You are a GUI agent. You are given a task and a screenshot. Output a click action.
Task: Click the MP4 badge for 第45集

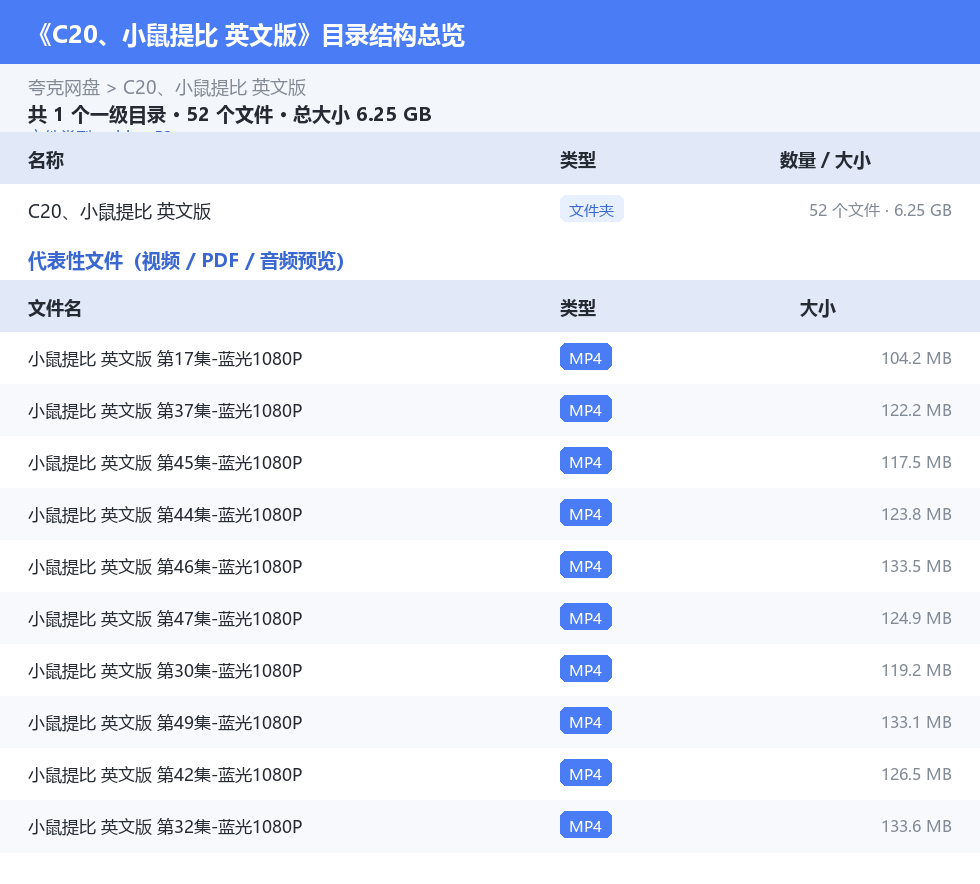click(586, 461)
